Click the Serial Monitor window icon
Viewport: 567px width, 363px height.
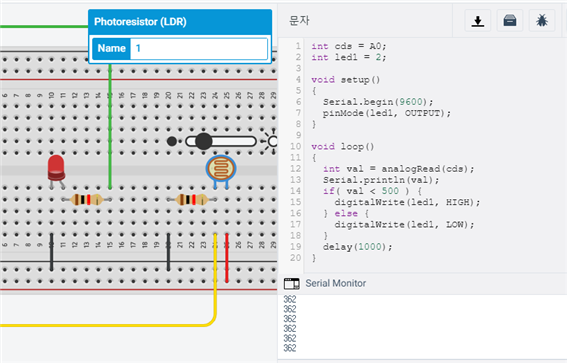[291, 283]
